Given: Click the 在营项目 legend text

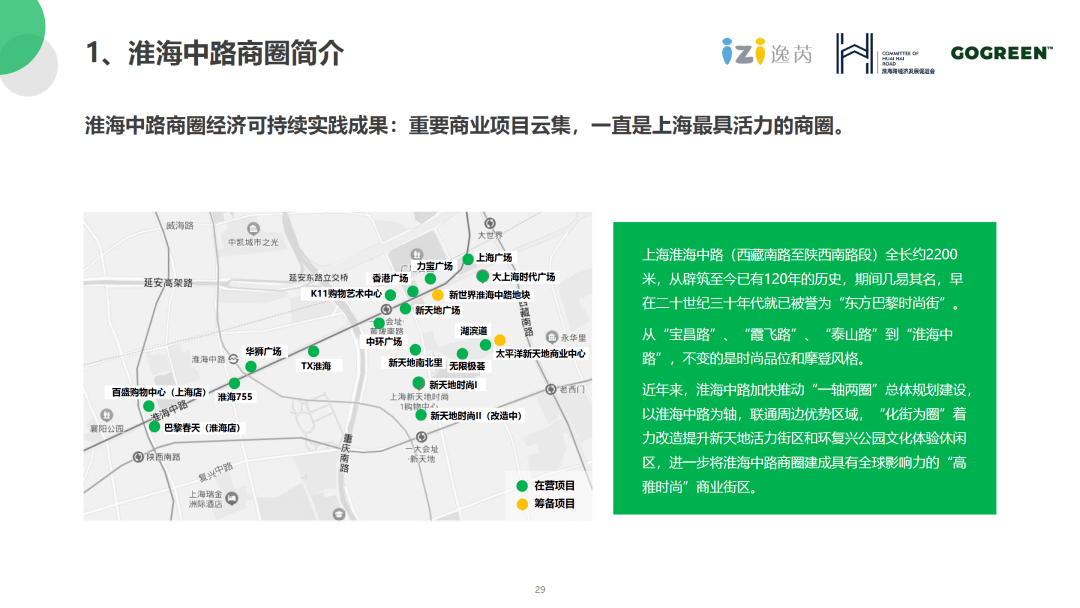Looking at the screenshot, I should [554, 486].
